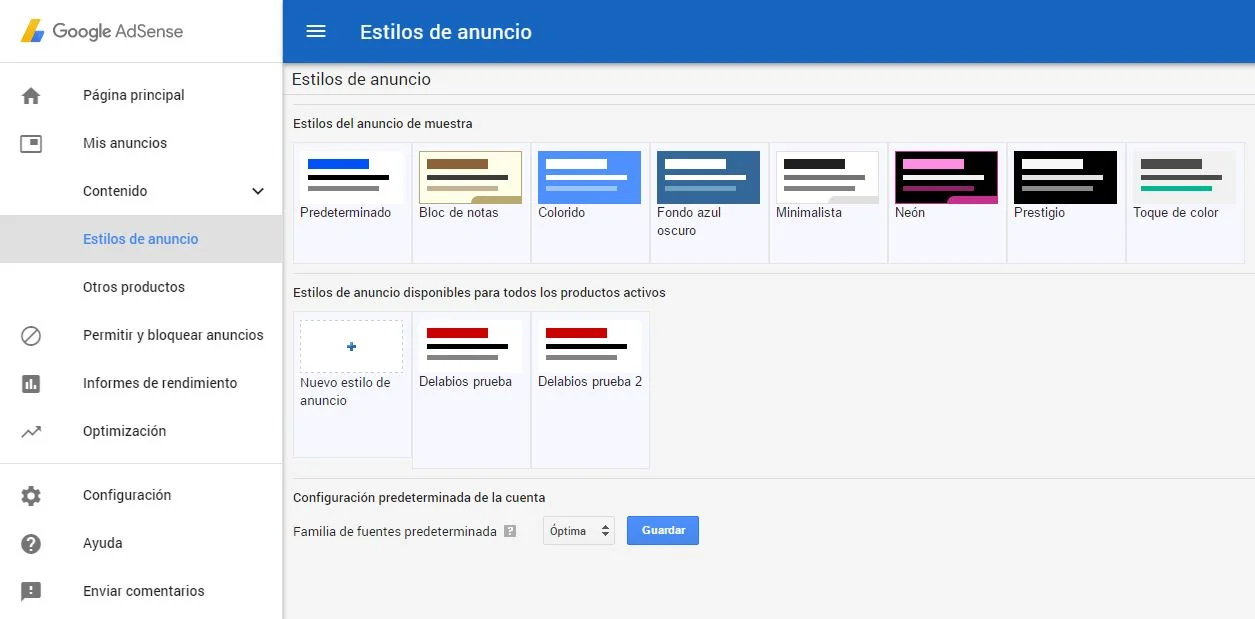Screen dimensions: 1255x619
Task: Open the hamburger menu in header
Action: pyautogui.click(x=316, y=31)
